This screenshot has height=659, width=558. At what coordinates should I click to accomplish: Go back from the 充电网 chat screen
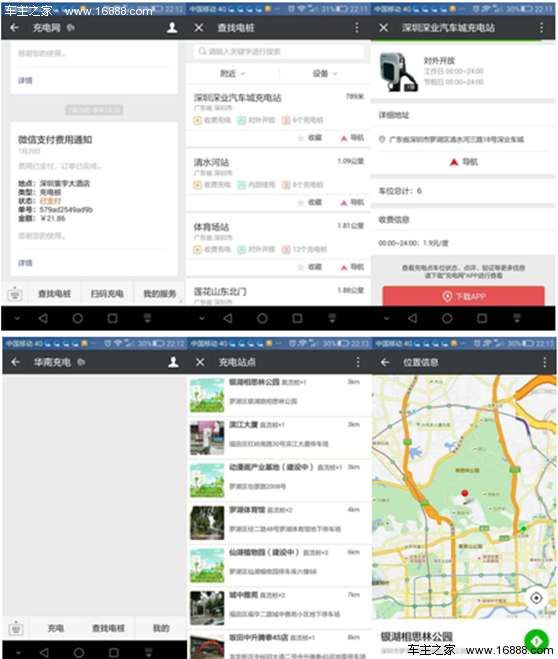pyautogui.click(x=14, y=28)
